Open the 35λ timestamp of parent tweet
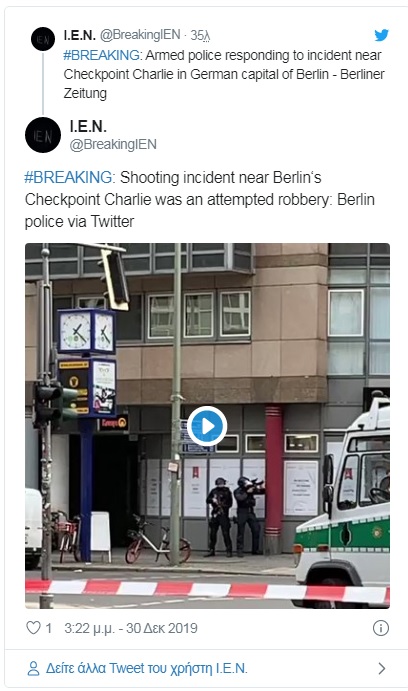The height and width of the screenshot is (691, 408). pos(200,35)
